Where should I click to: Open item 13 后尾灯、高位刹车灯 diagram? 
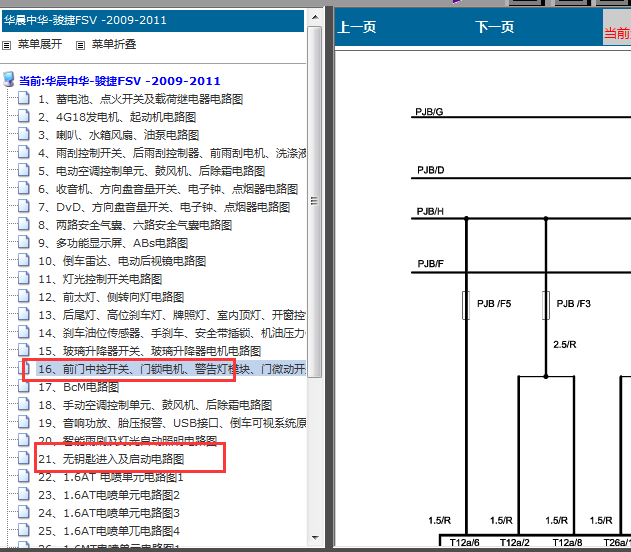(x=172, y=315)
